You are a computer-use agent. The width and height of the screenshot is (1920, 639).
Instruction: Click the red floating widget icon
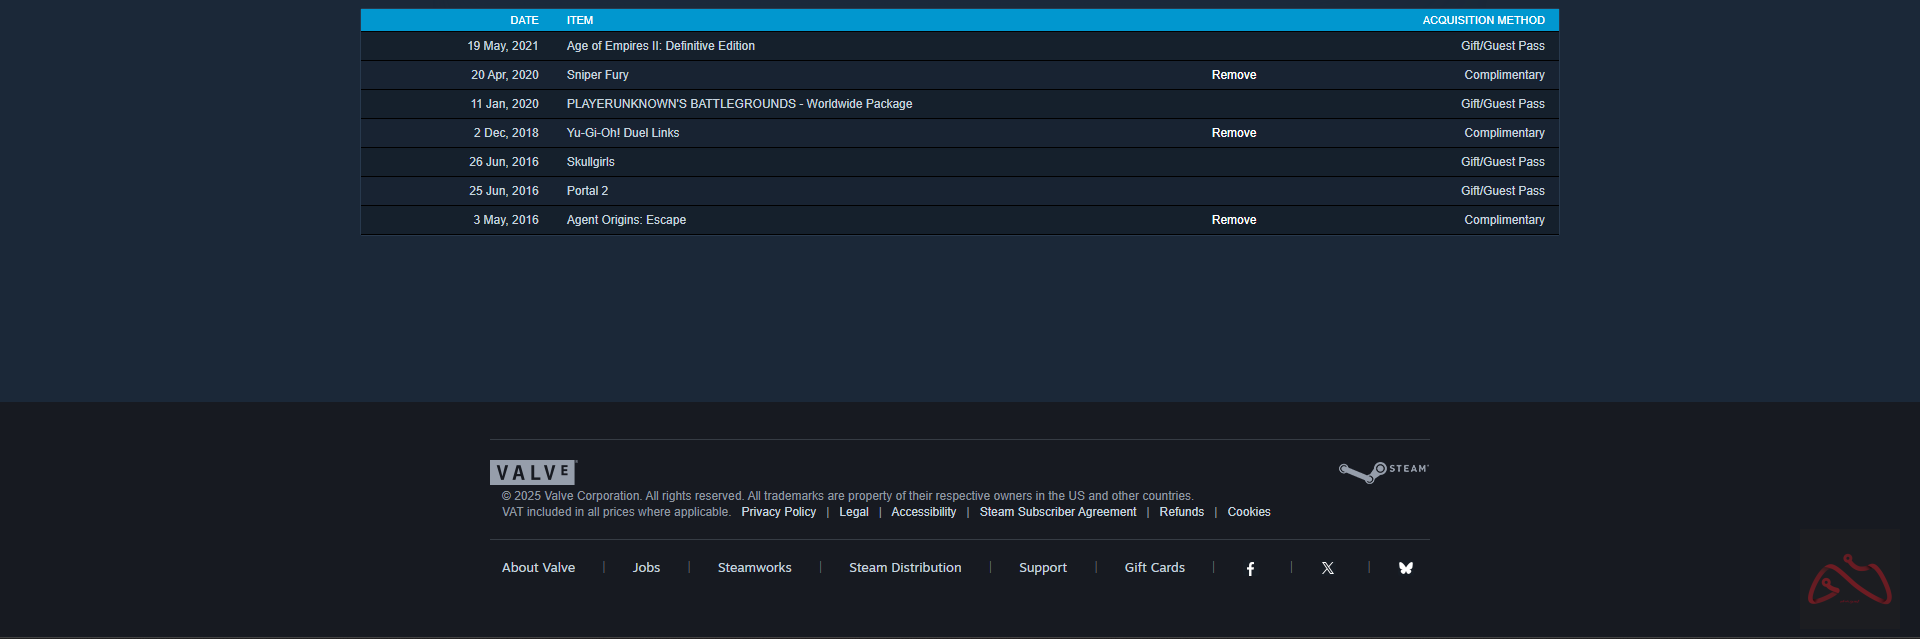(x=1849, y=579)
